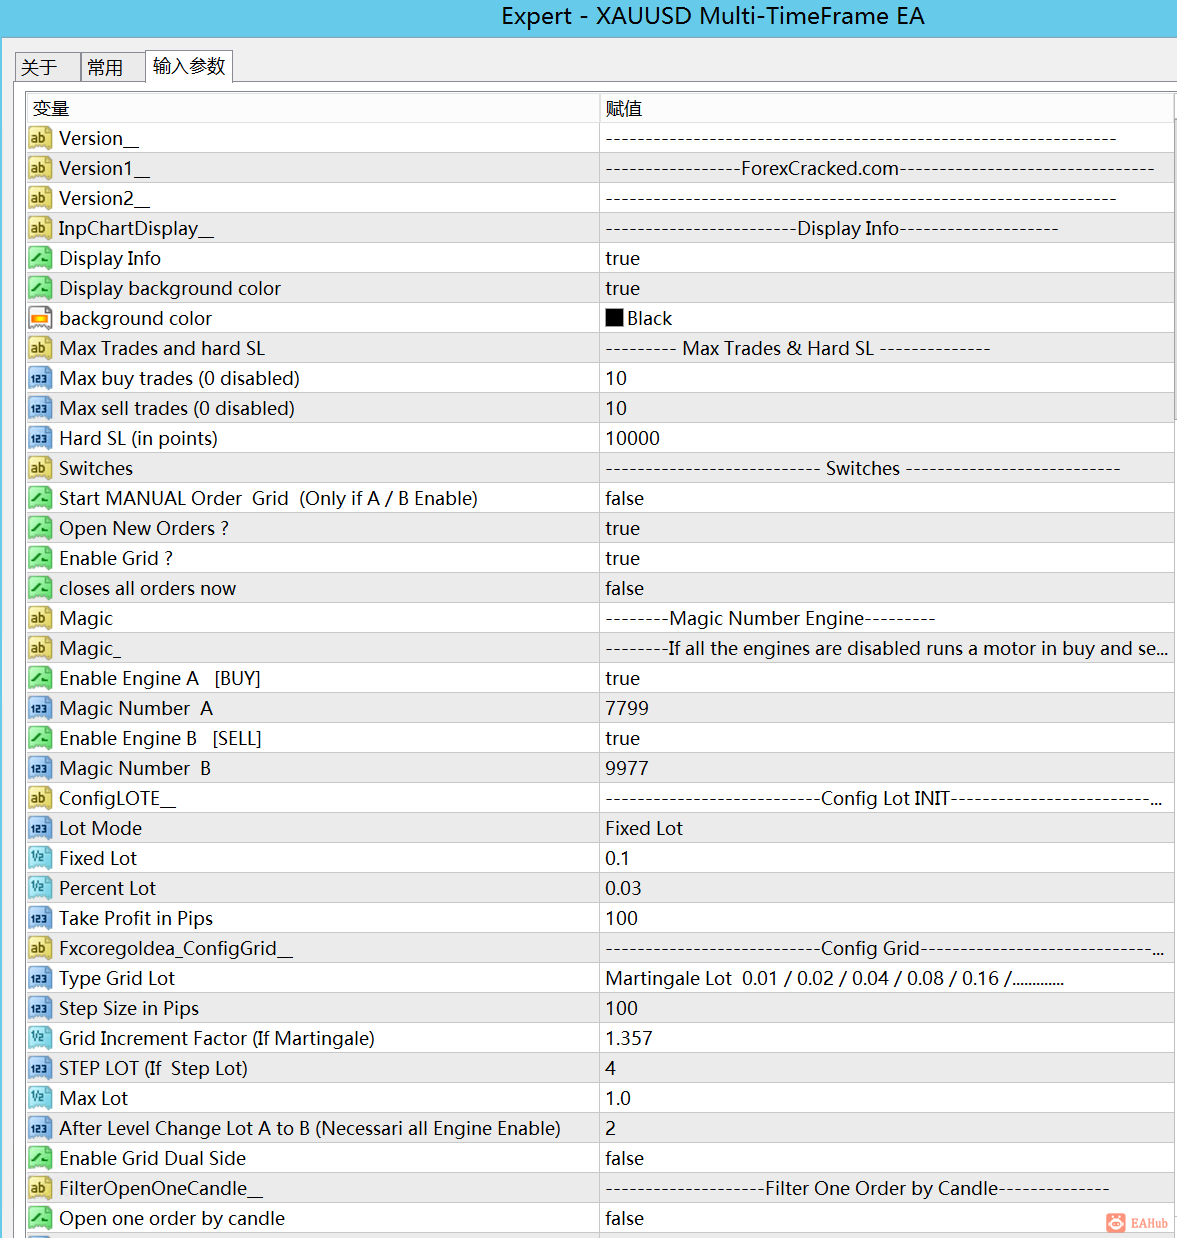Click the integer icon beside Max sell trades

[40, 408]
